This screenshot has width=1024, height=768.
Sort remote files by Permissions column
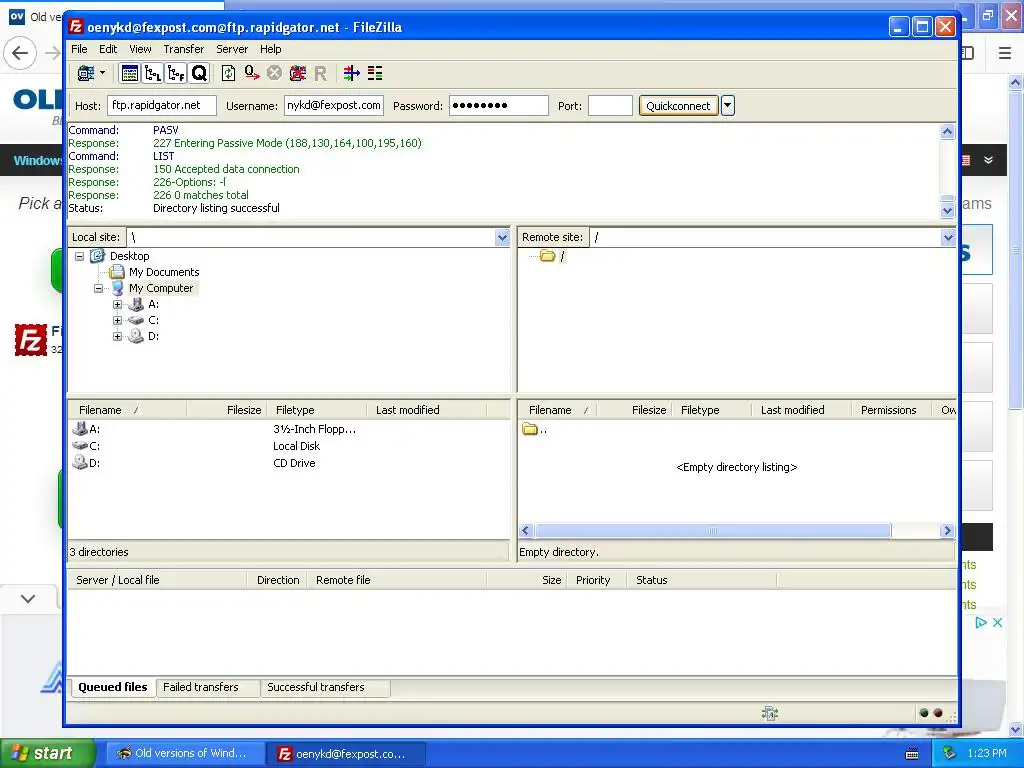(x=891, y=410)
